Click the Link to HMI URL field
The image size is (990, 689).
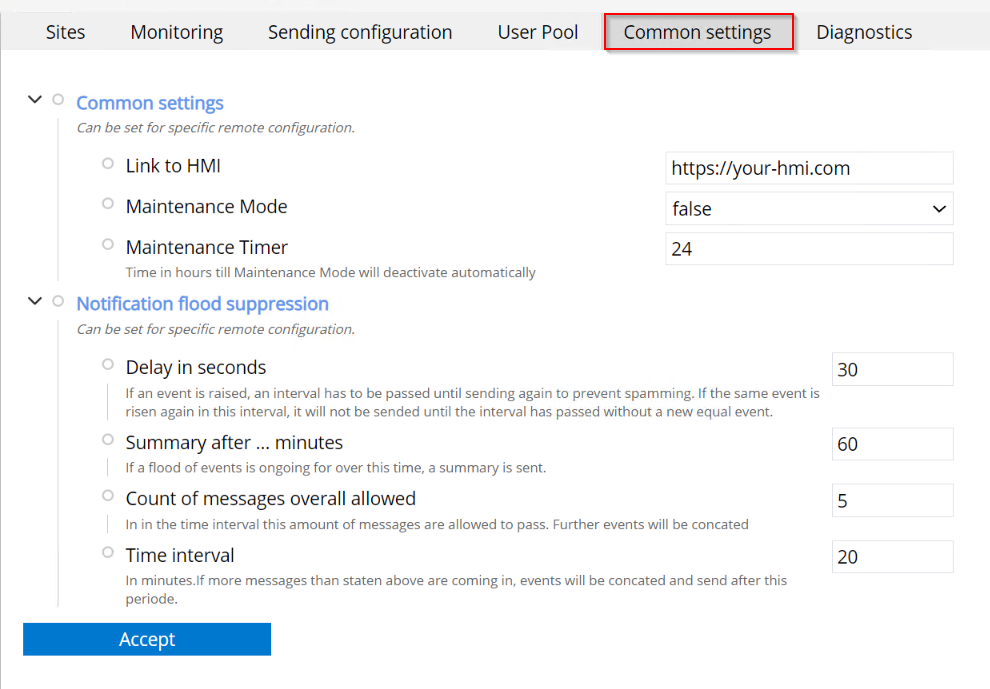(x=809, y=168)
